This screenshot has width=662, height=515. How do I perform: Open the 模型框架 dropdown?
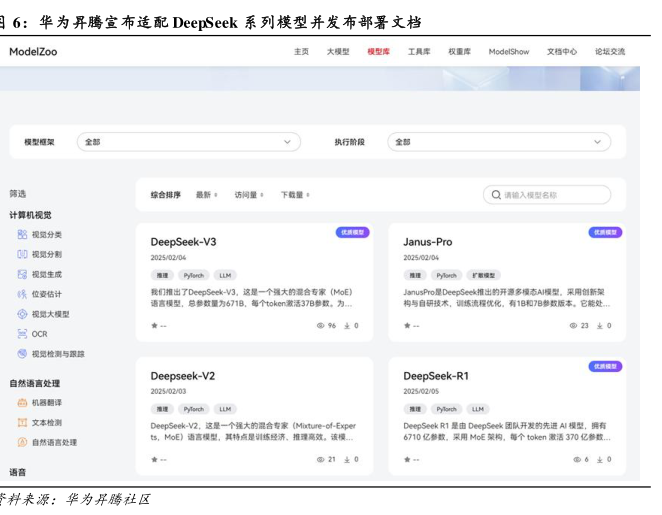tap(189, 142)
